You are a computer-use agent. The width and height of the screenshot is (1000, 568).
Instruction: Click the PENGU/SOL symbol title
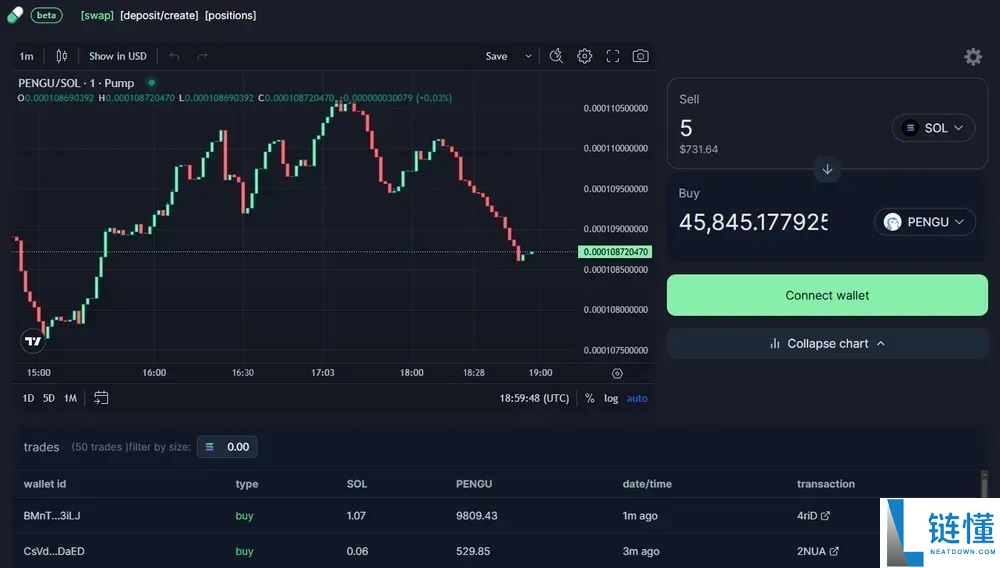76,83
